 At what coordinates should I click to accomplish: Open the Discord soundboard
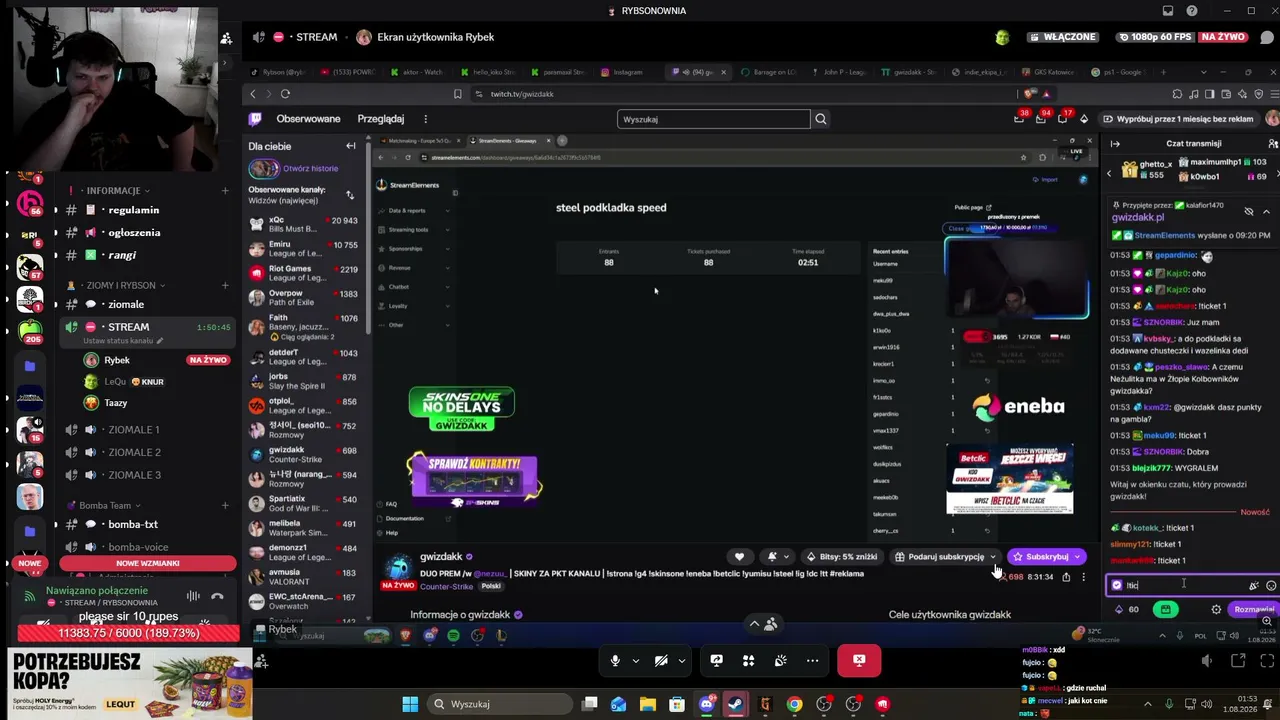[780, 660]
